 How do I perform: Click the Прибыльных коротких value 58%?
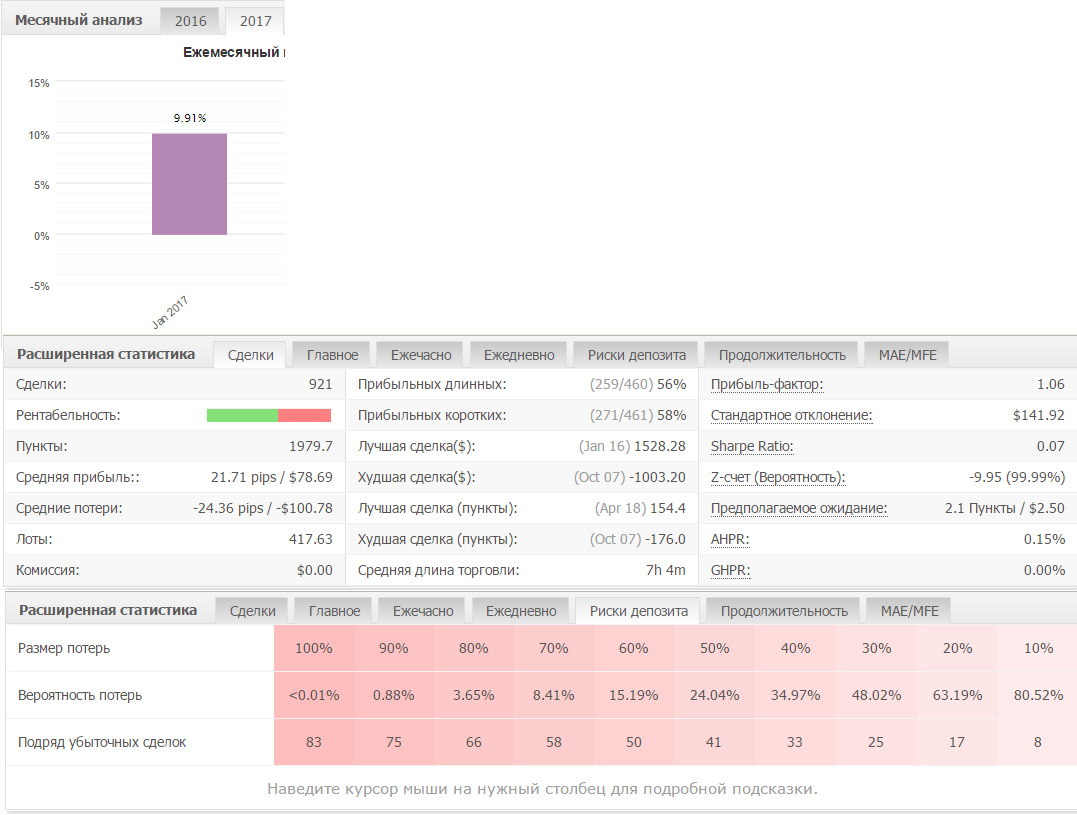(671, 415)
